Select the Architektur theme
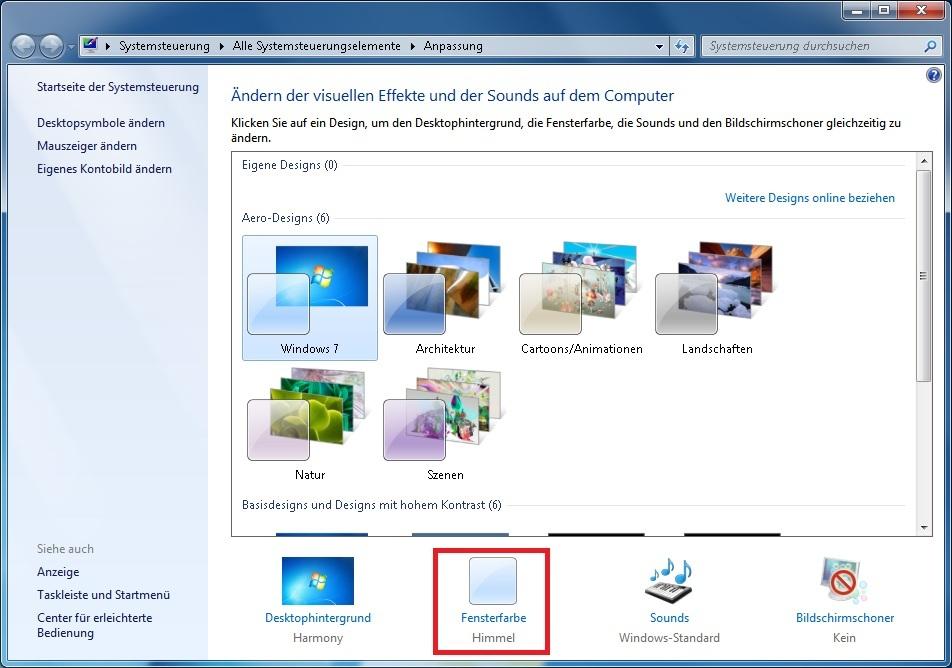The height and width of the screenshot is (668, 952). coord(445,297)
